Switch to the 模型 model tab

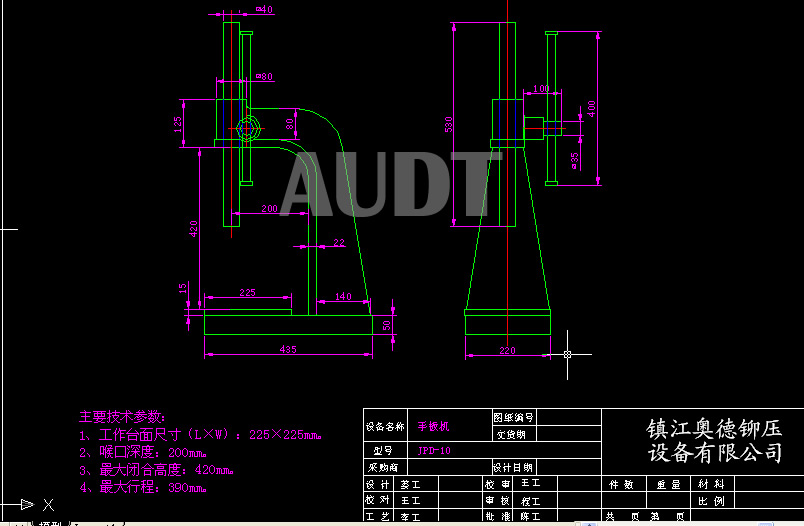[50, 523]
